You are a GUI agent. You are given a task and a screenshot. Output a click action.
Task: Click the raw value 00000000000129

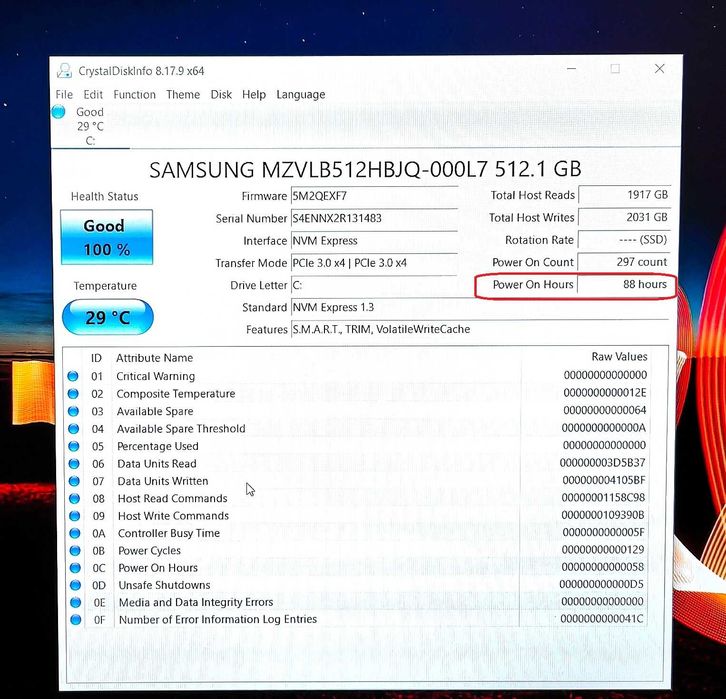603,549
